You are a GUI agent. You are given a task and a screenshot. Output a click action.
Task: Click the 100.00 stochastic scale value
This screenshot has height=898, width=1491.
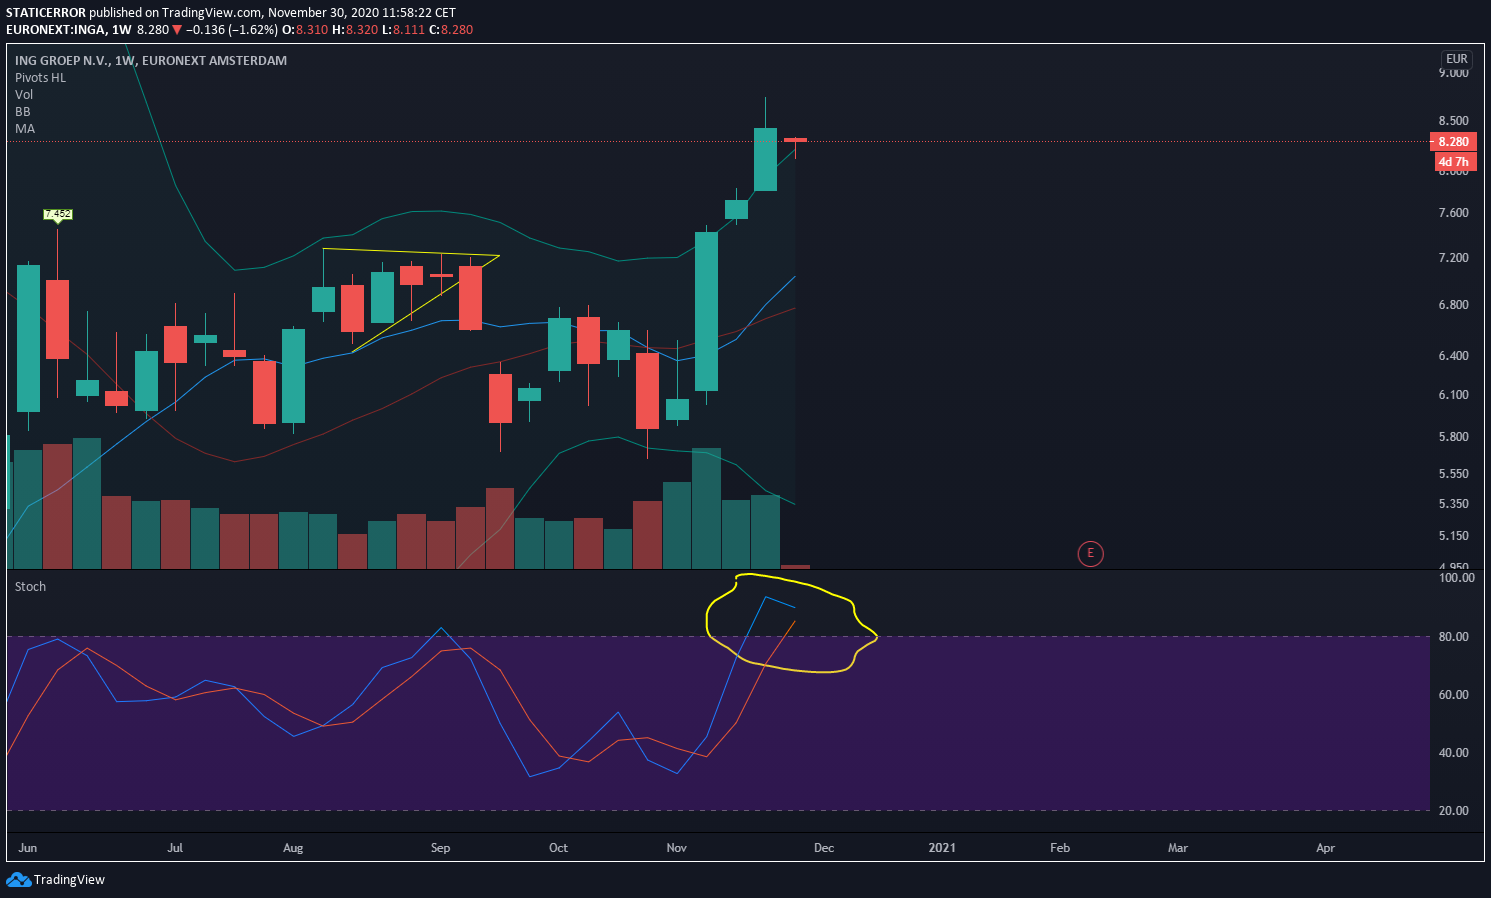[x=1457, y=578]
